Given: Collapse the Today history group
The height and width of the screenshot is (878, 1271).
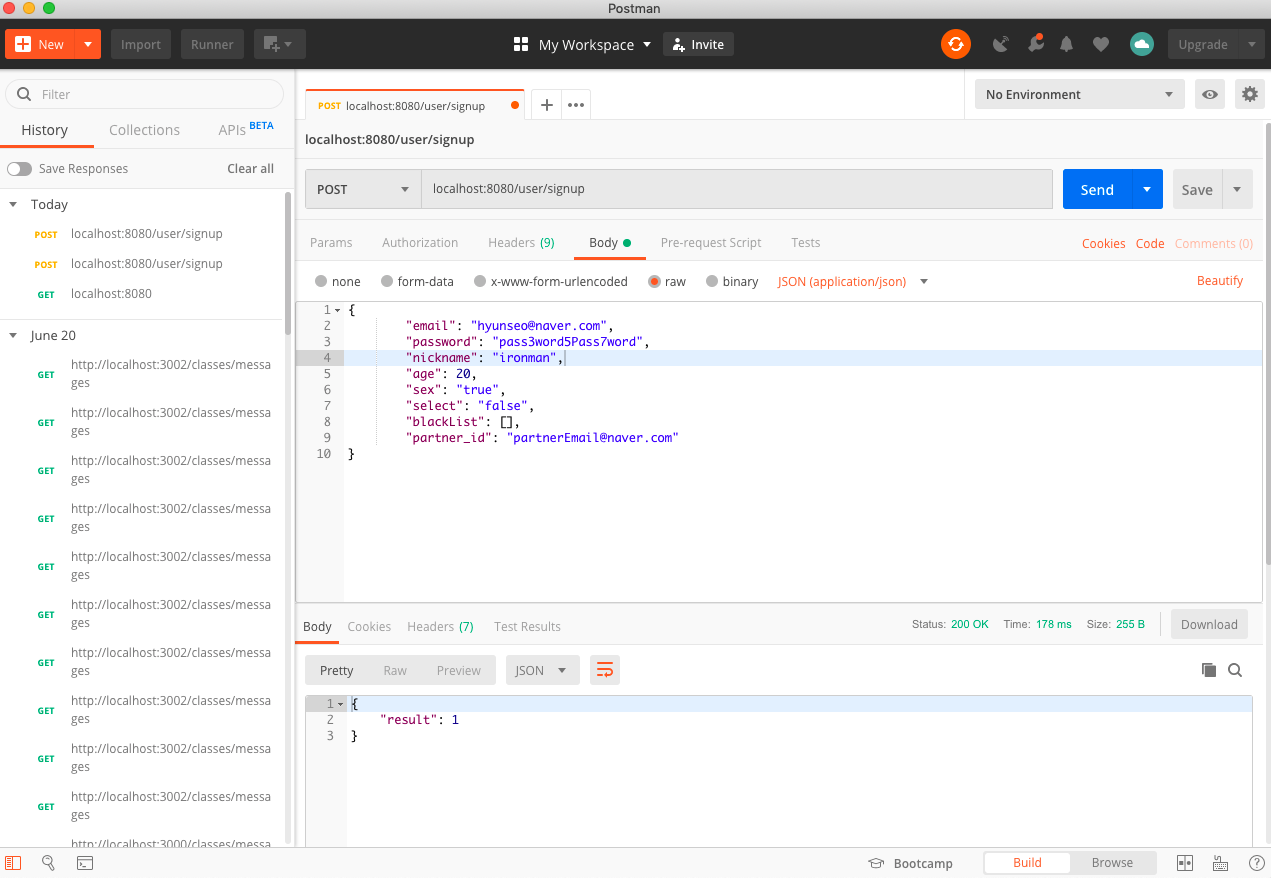Looking at the screenshot, I should (14, 204).
